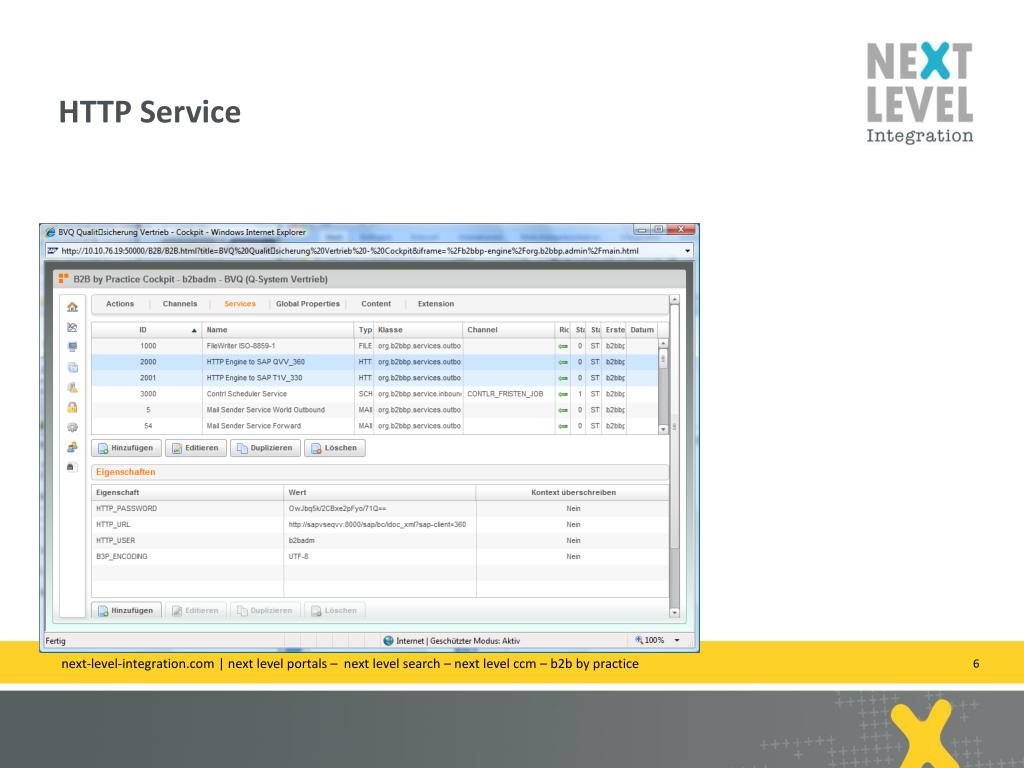Image resolution: width=1024 pixels, height=768 pixels.
Task: Click green arrow in Mail Sender Service Forward row
Action: 563,426
